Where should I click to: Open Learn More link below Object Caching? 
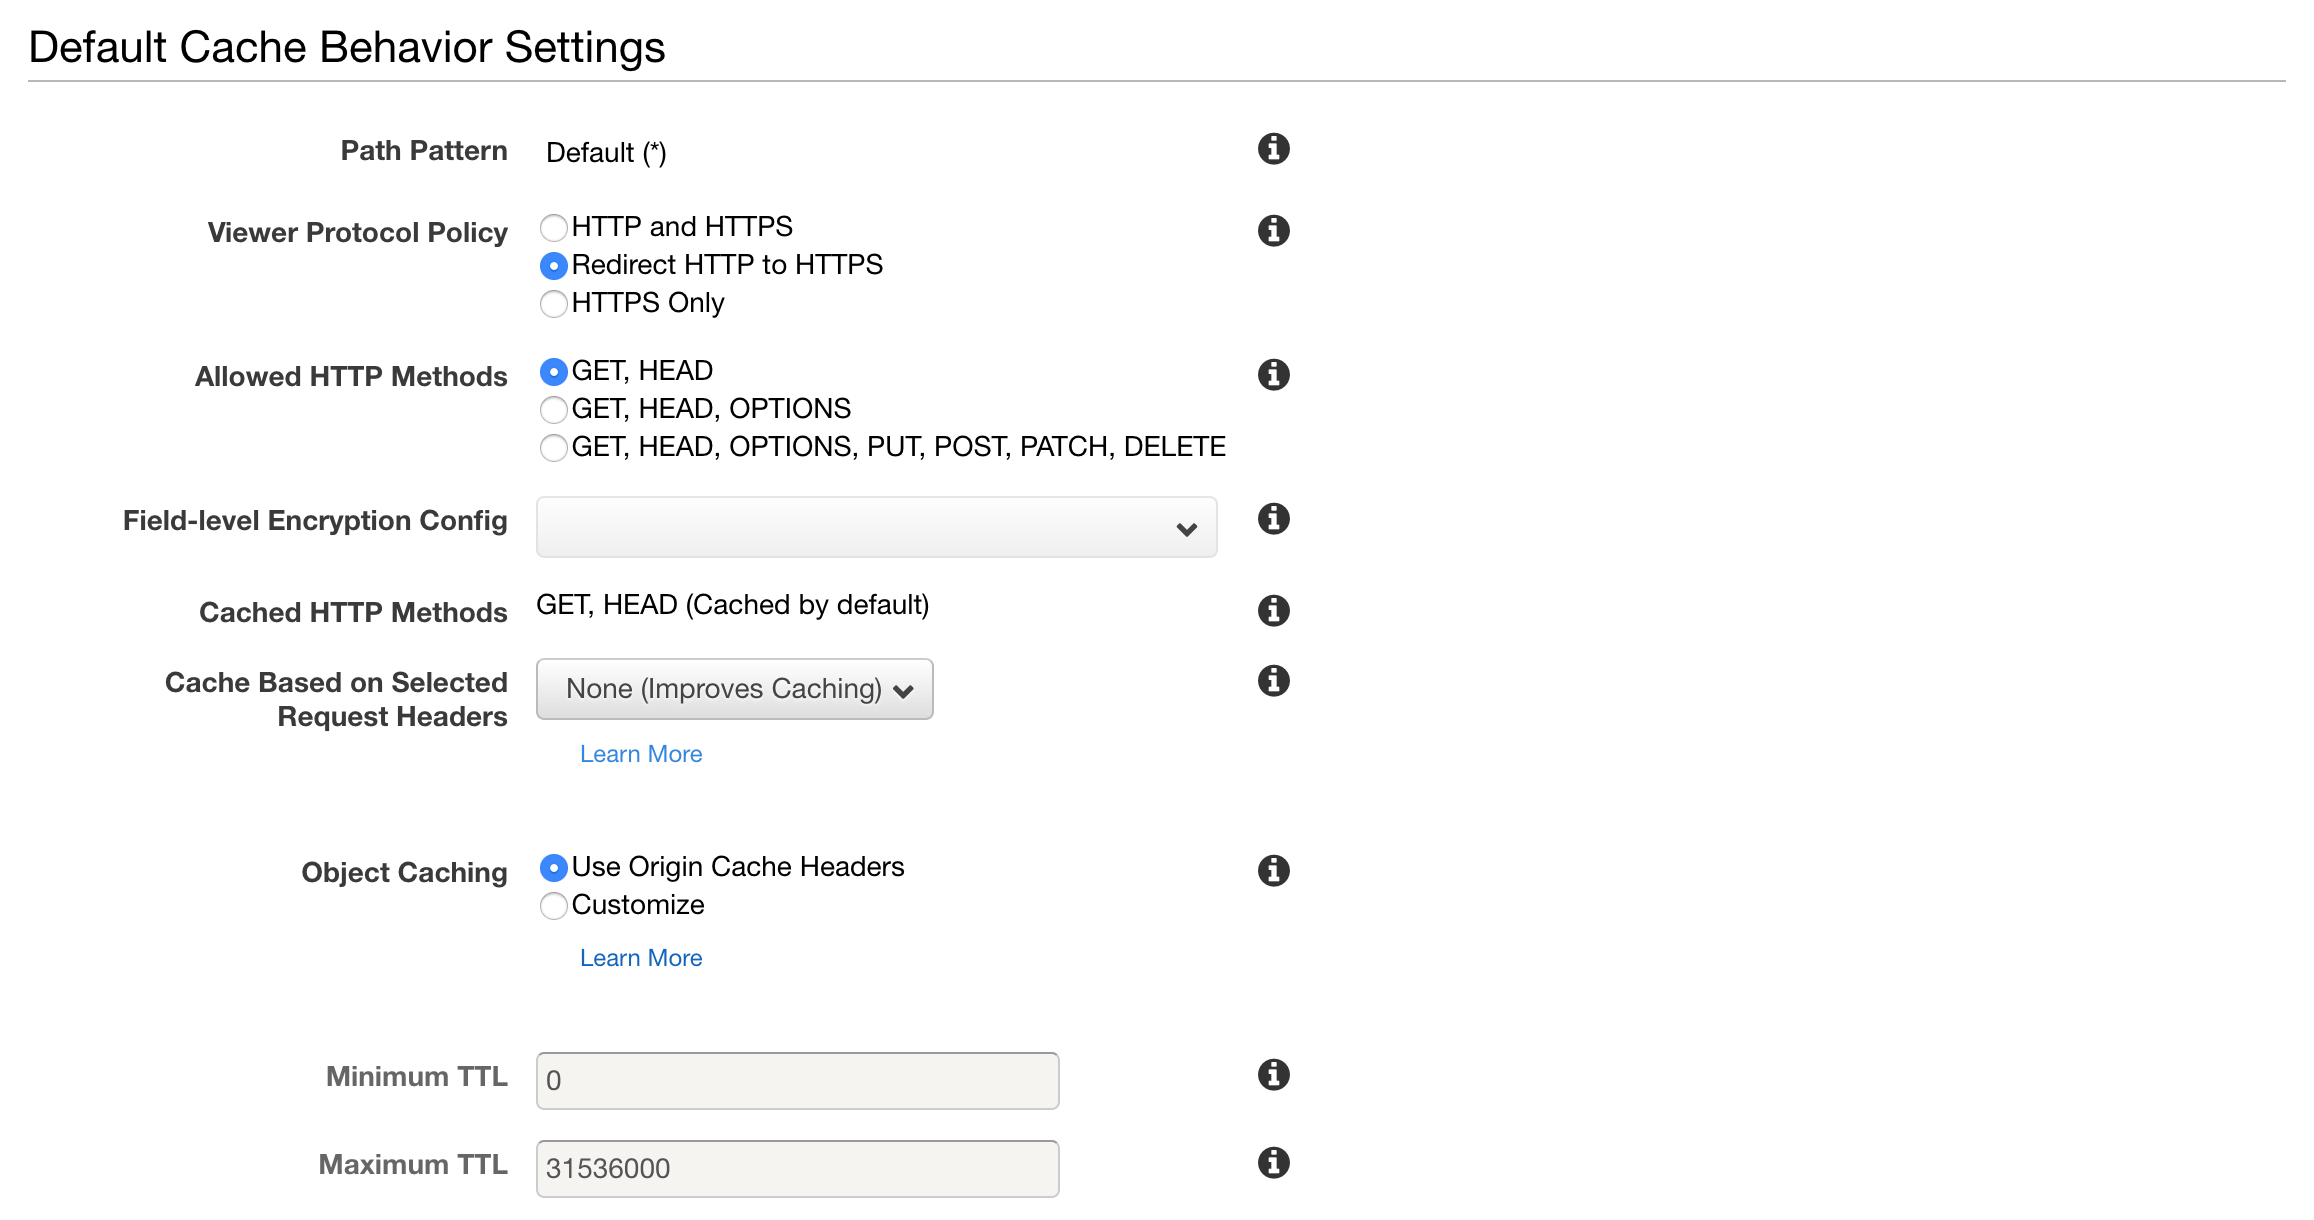coord(640,957)
